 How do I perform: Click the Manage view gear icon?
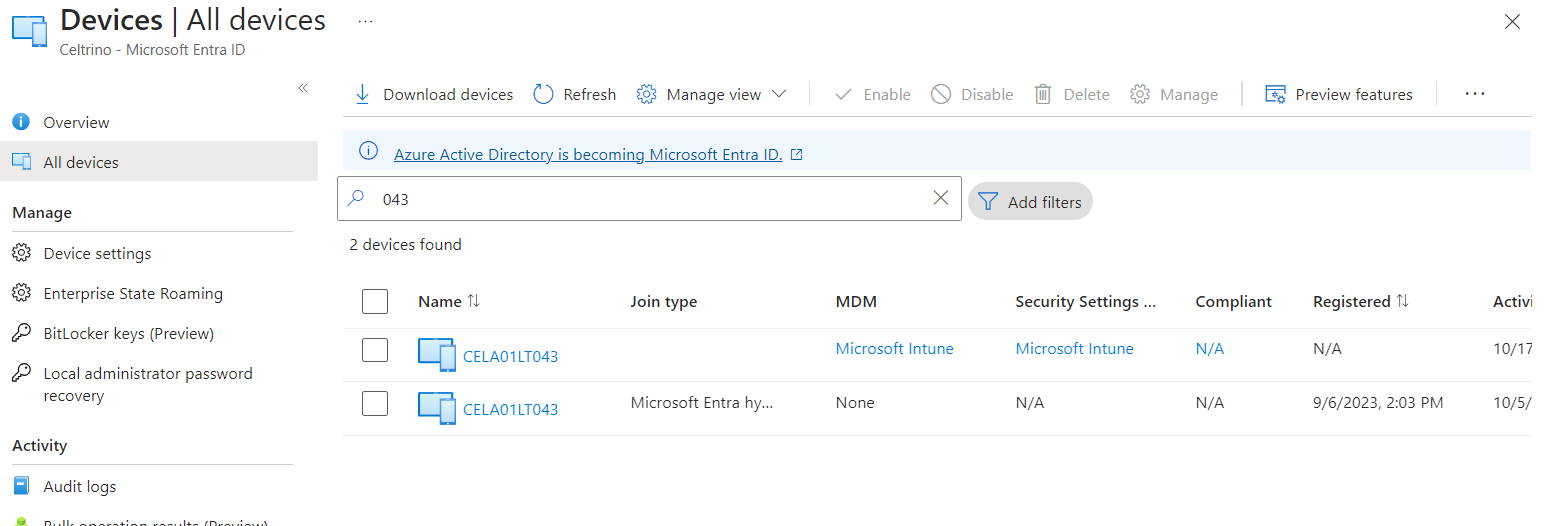point(647,94)
